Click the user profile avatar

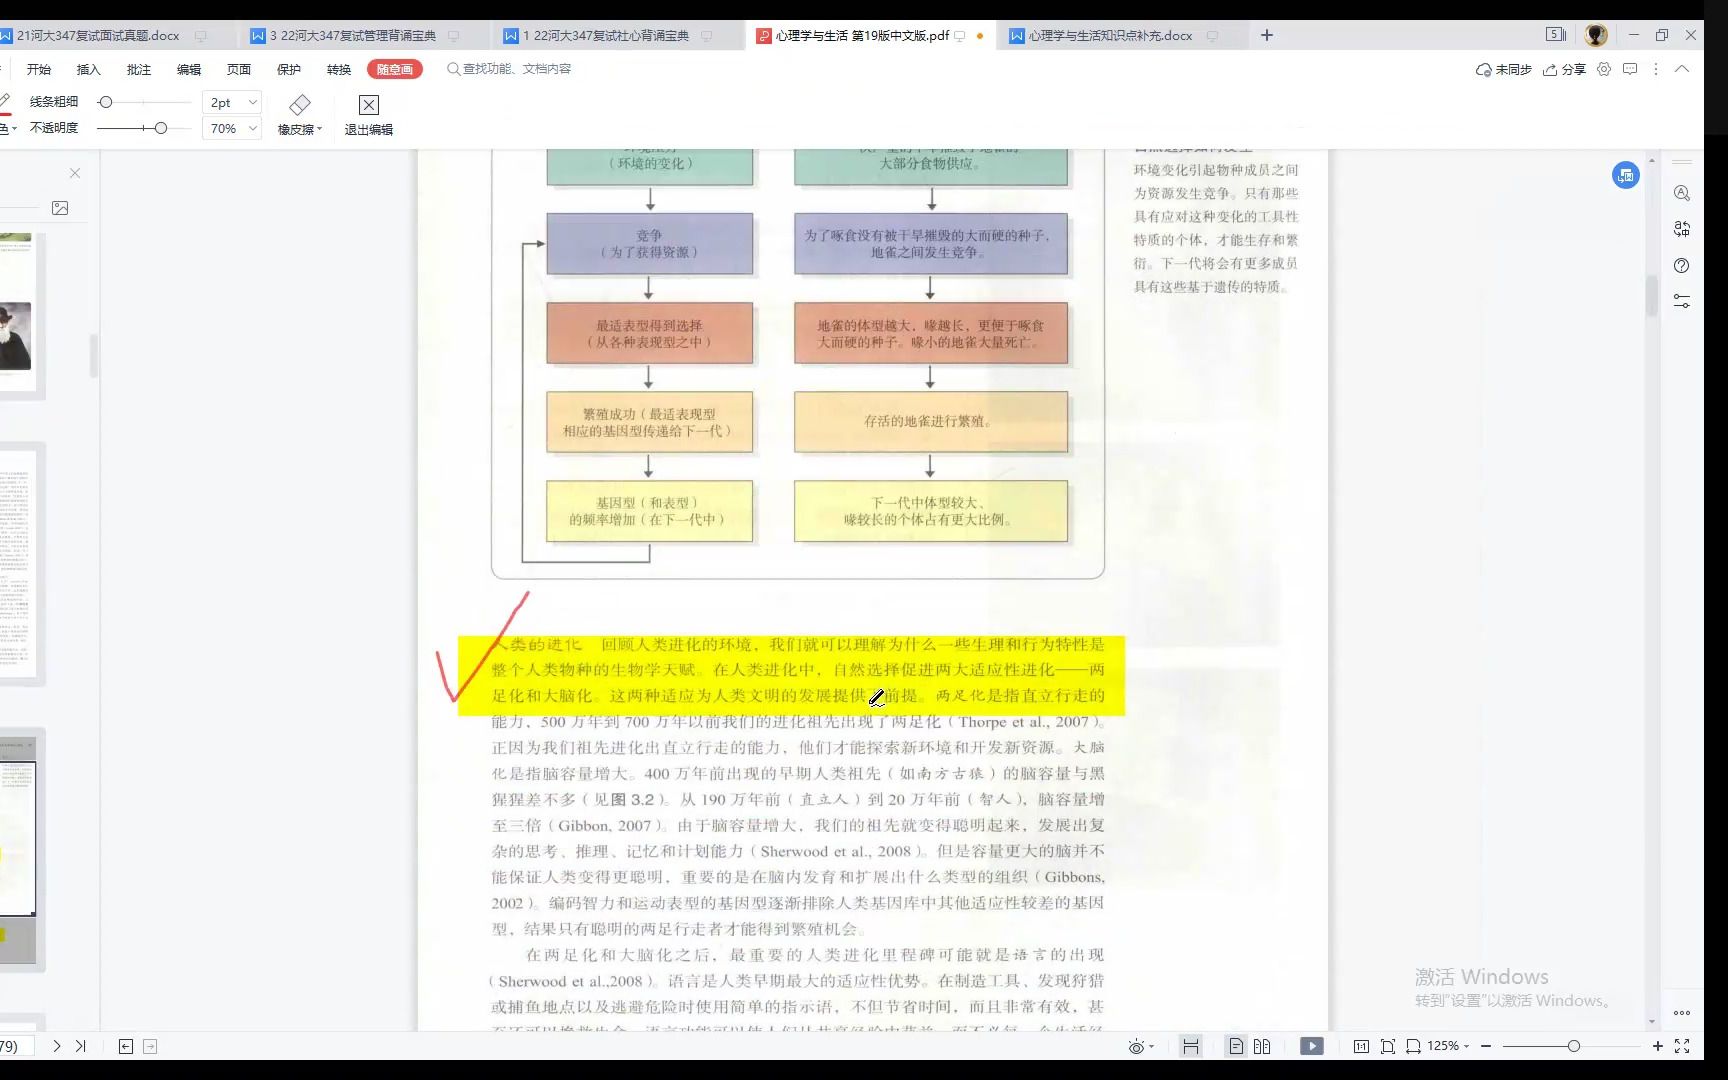coord(1596,35)
